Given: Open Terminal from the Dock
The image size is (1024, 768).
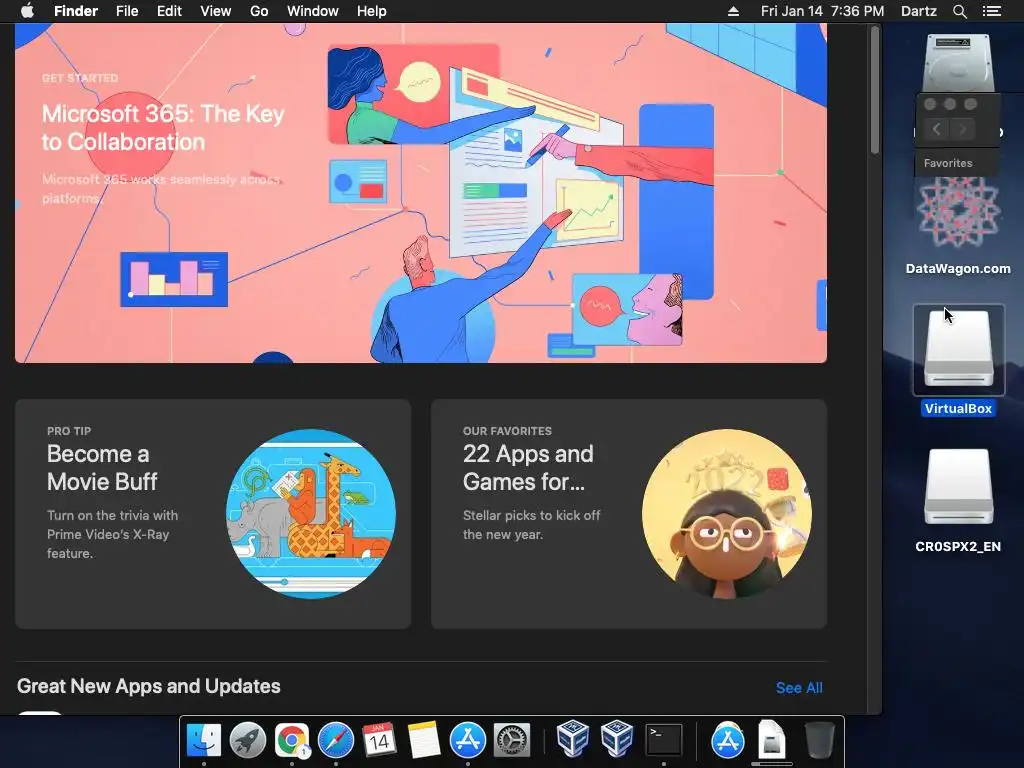Looking at the screenshot, I should [664, 741].
